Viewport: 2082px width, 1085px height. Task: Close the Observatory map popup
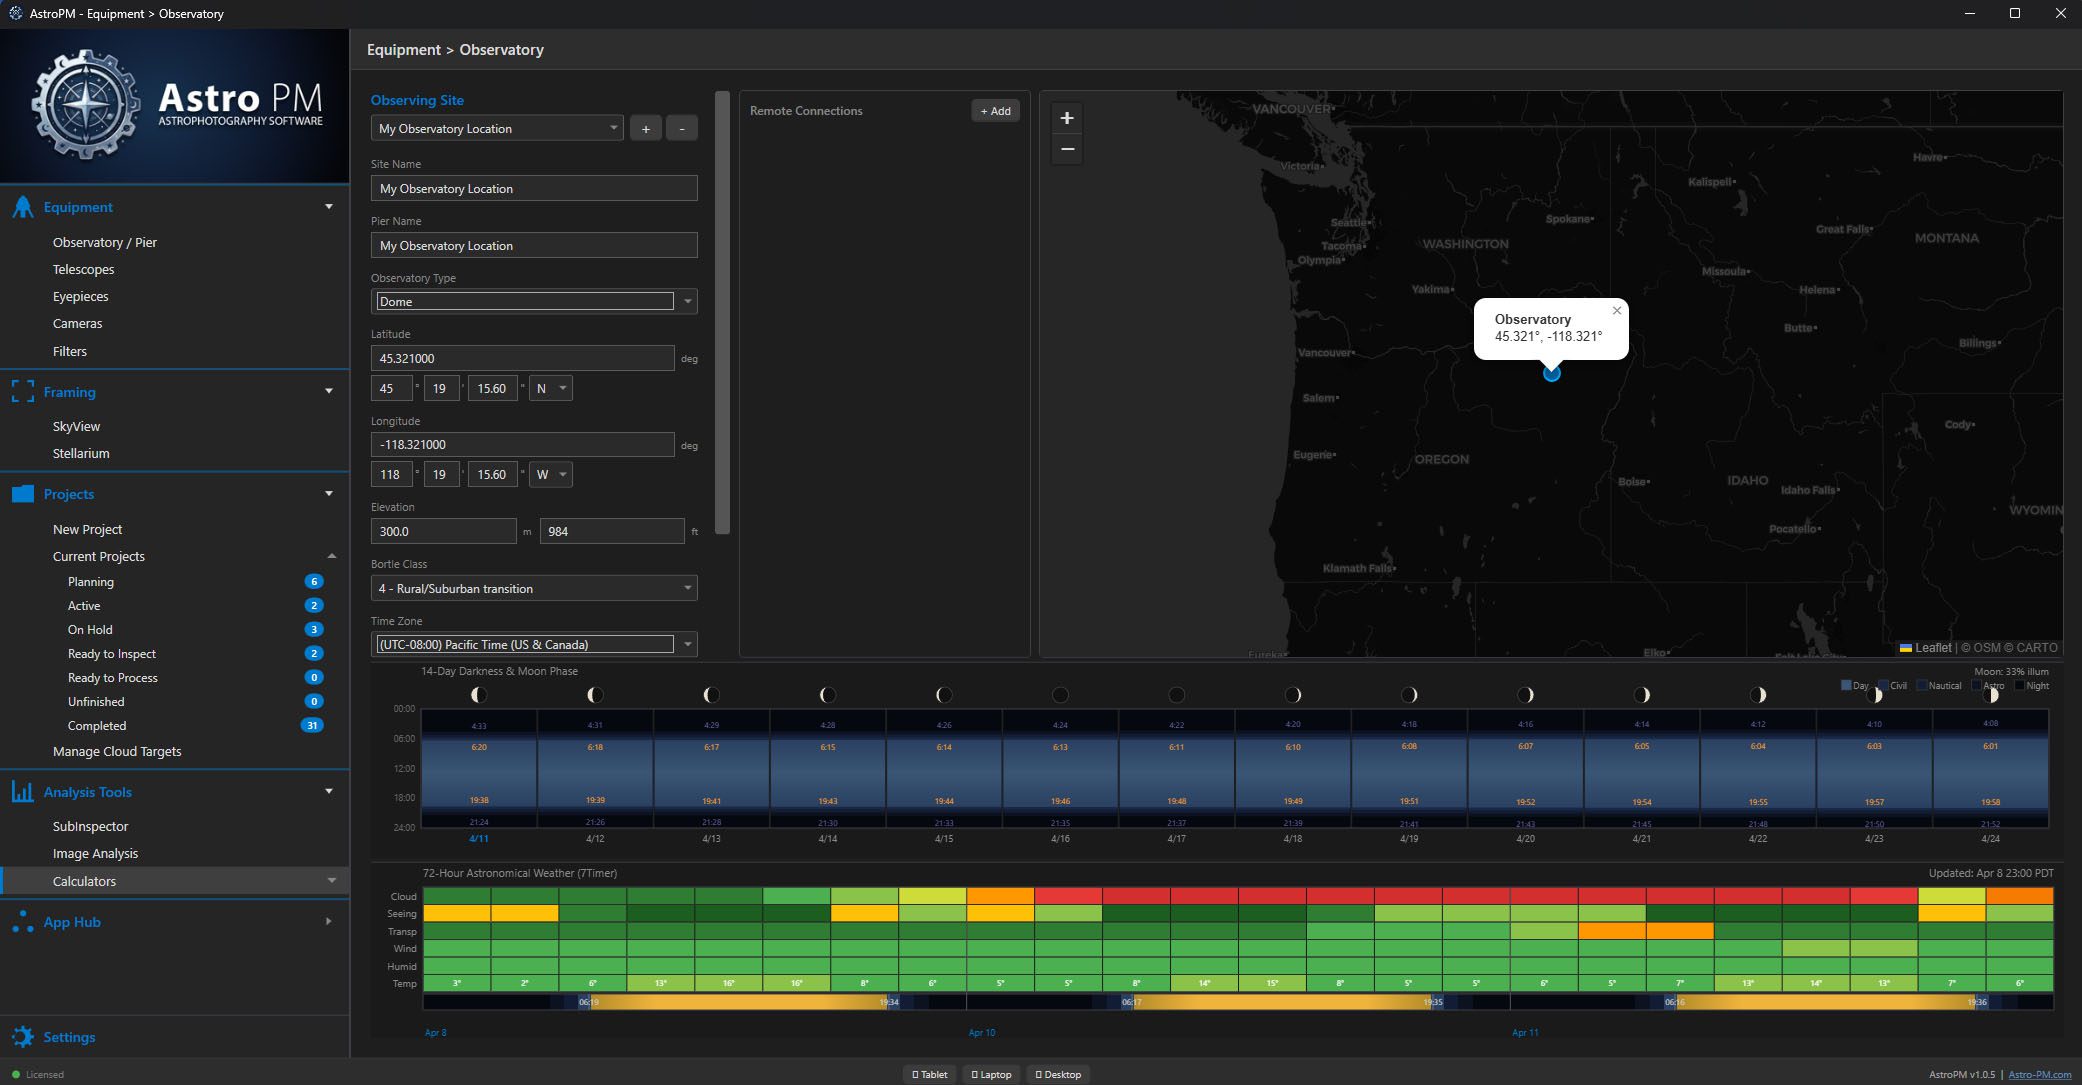[x=1617, y=311]
